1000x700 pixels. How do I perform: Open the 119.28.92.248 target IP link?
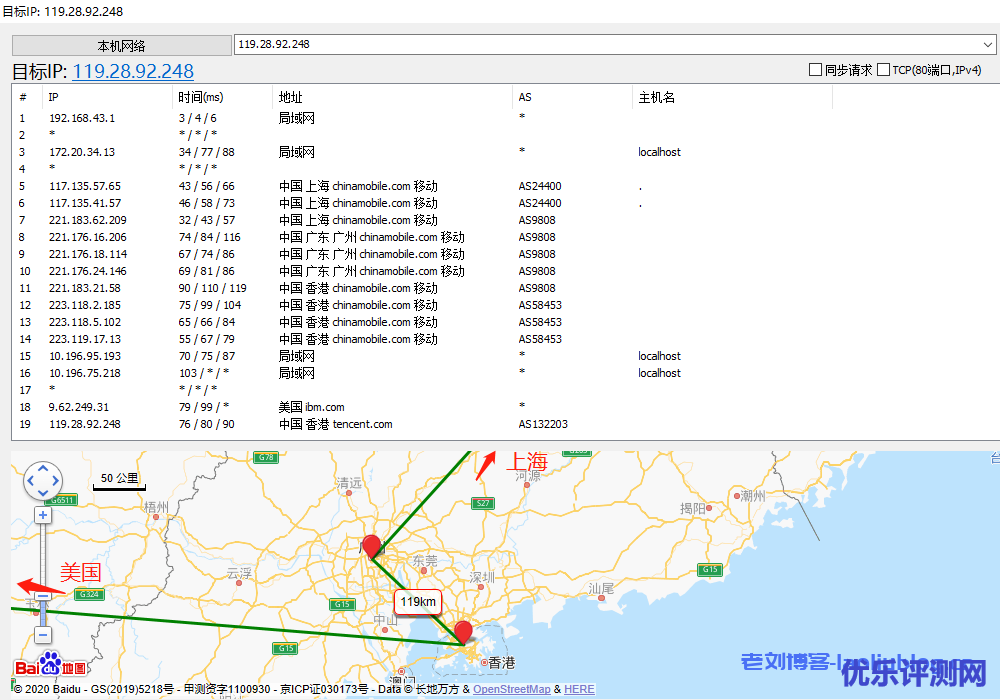click(x=133, y=71)
